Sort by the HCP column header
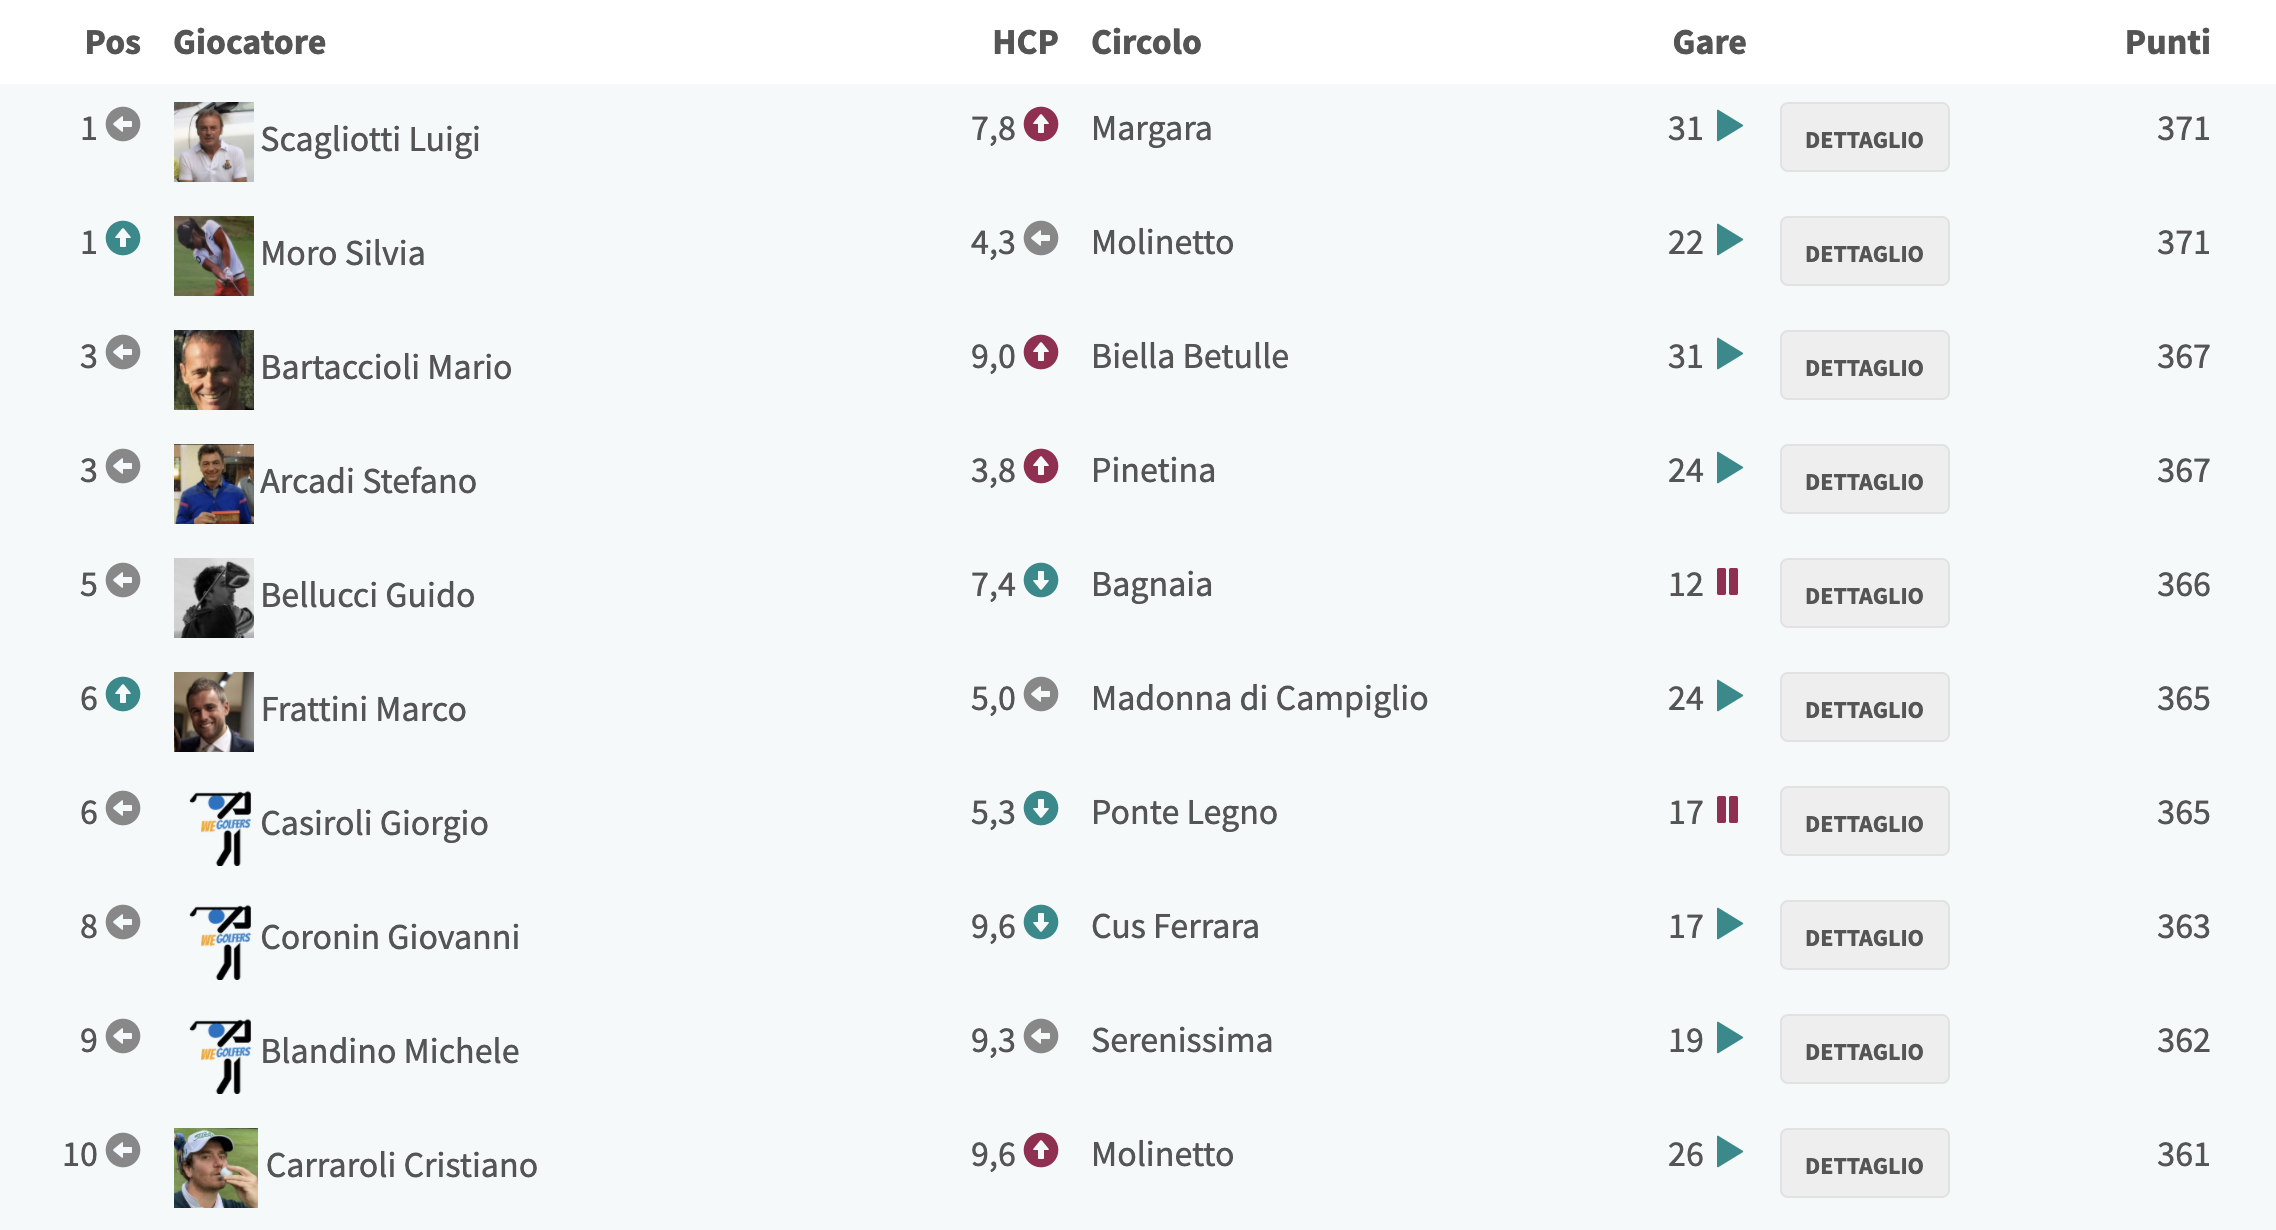Viewport: 2276px width, 1230px height. coord(1025,42)
